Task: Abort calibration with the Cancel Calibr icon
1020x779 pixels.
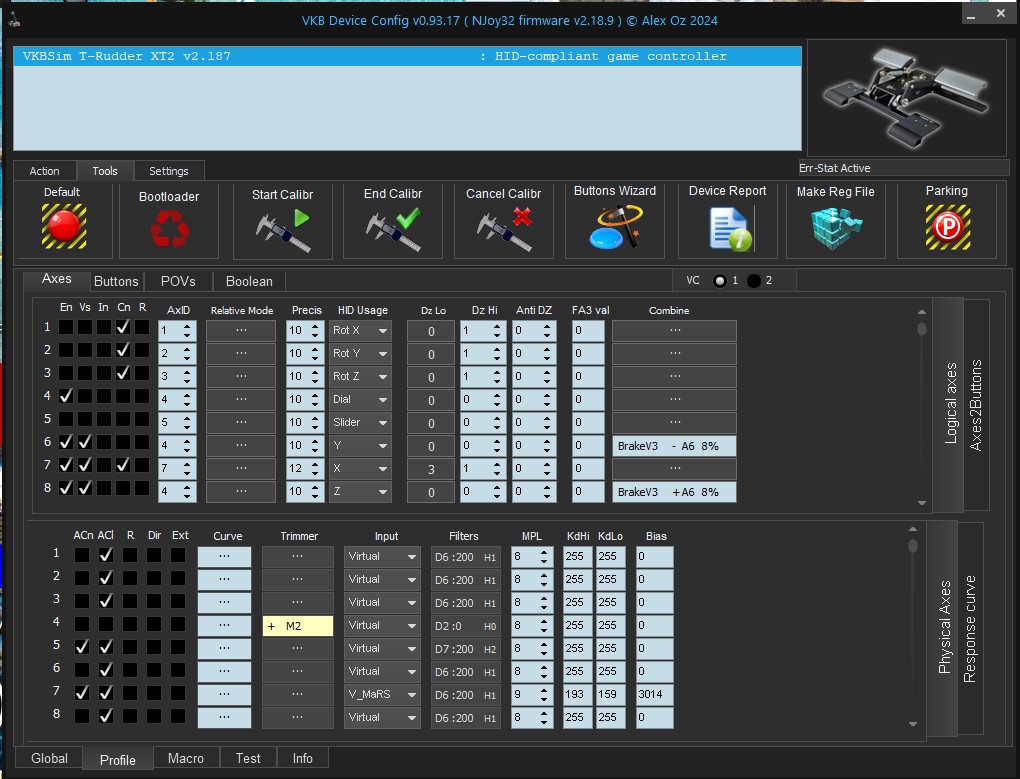Action: click(x=504, y=230)
